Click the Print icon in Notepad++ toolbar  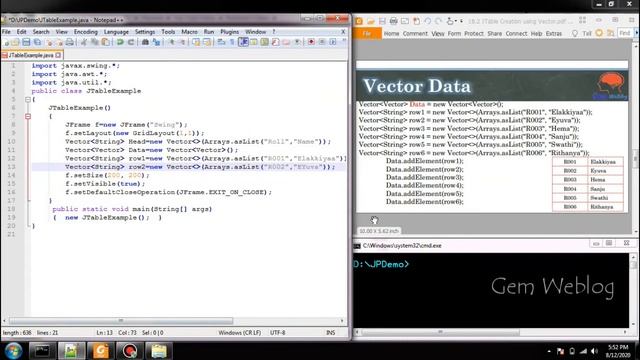(70, 42)
